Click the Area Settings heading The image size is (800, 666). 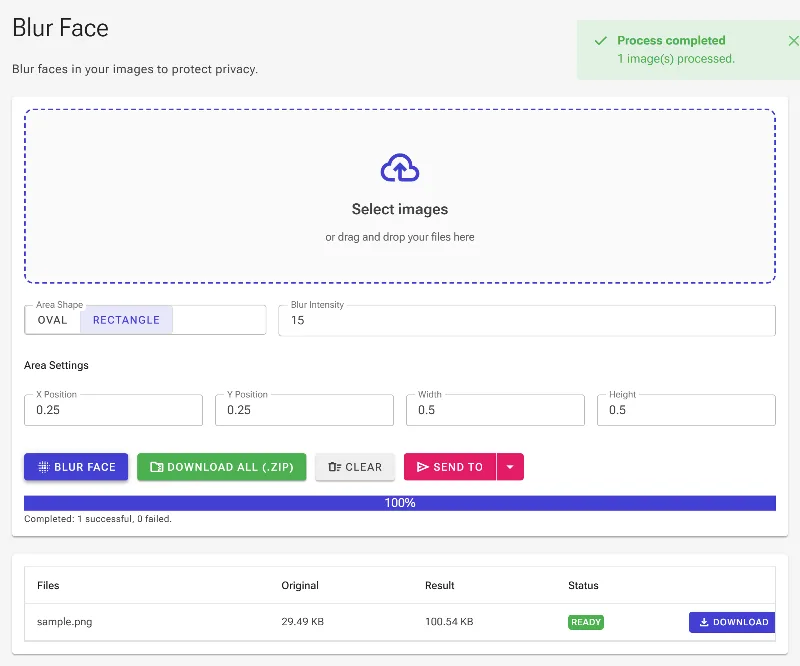click(56, 365)
